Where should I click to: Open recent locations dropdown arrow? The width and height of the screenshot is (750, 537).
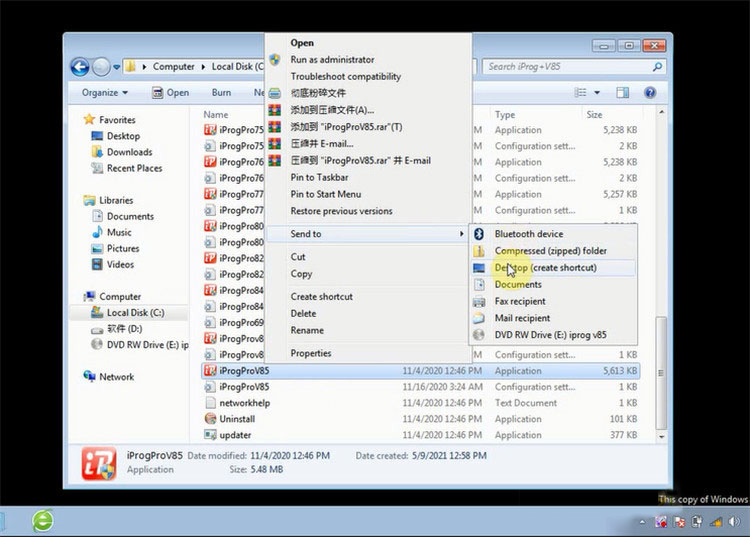(116, 67)
